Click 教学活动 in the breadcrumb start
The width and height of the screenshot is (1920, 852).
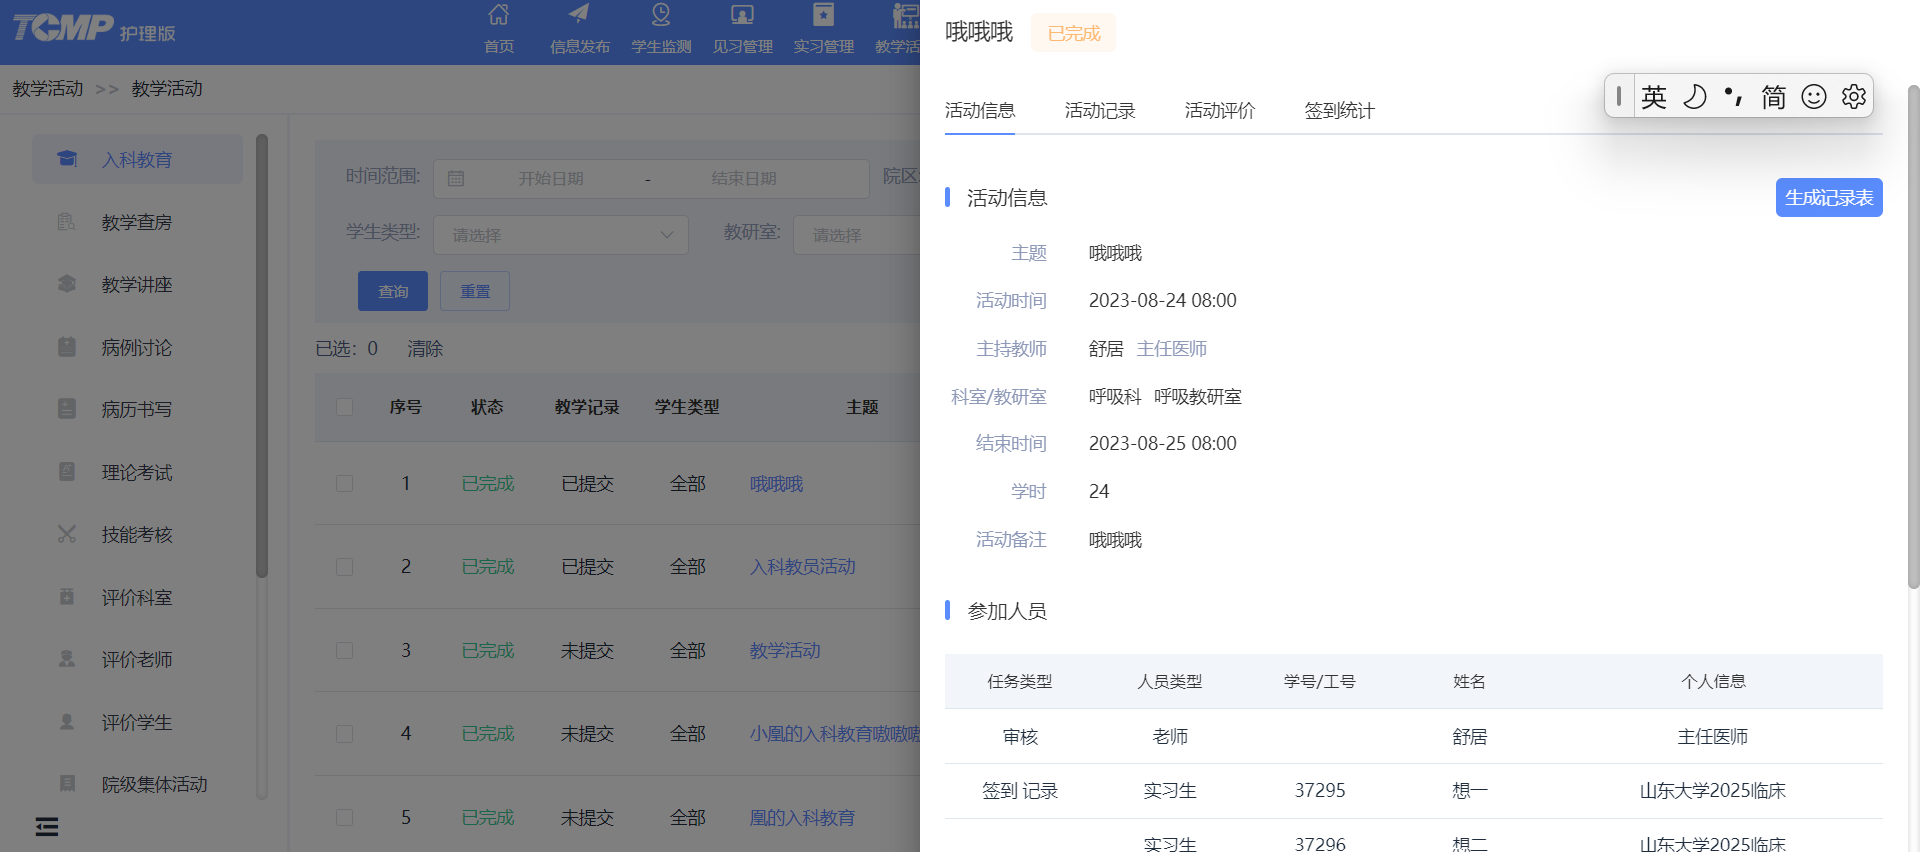click(x=48, y=89)
